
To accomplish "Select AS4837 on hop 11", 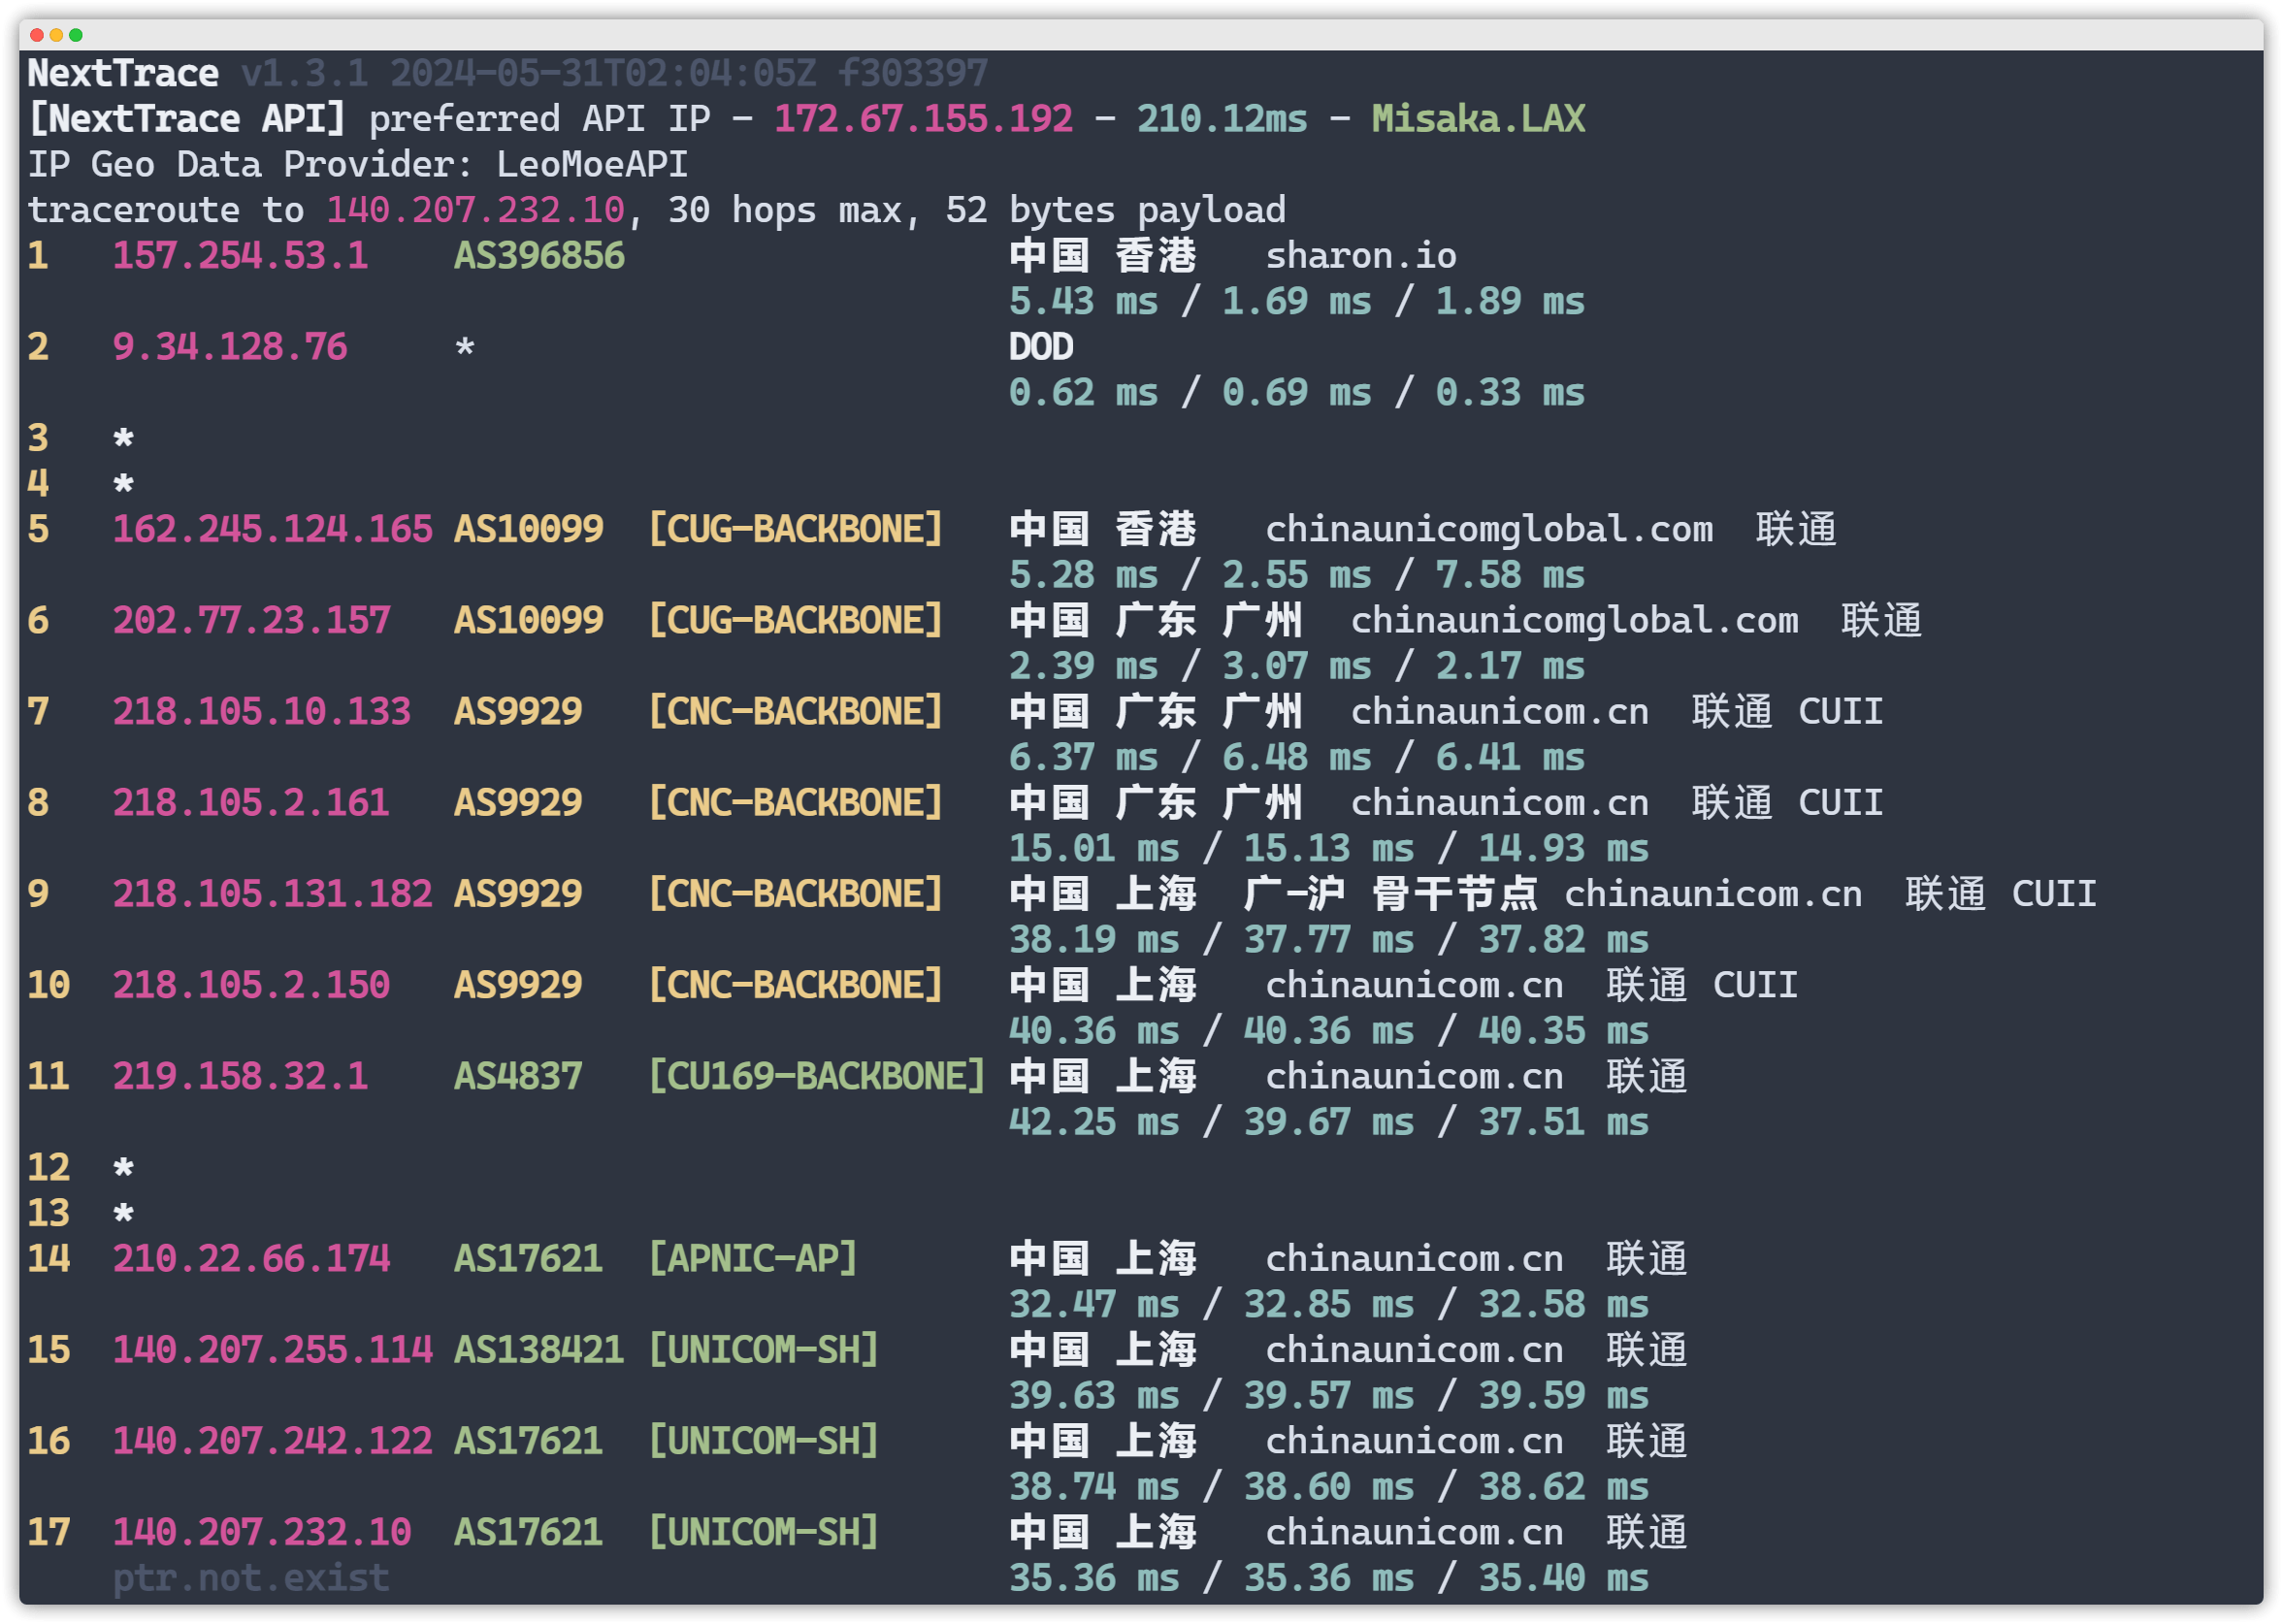I will [518, 1076].
